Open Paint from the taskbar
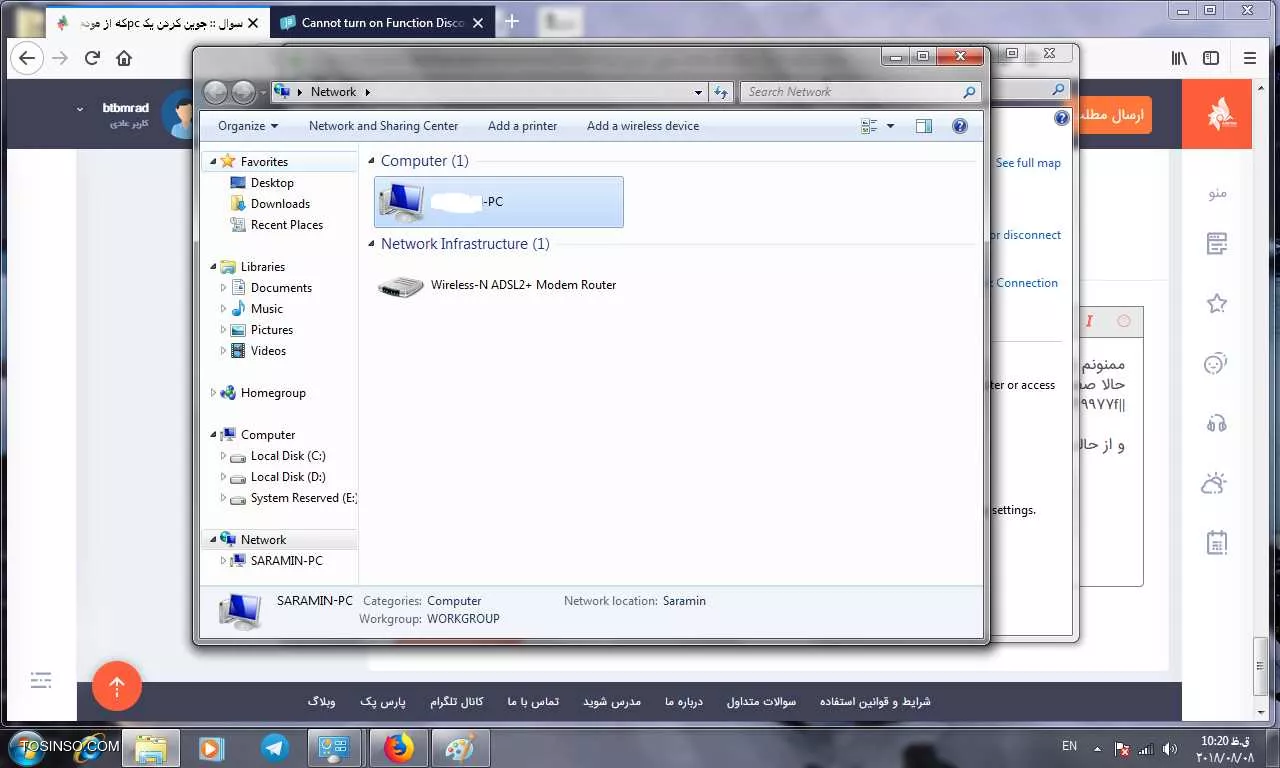The height and width of the screenshot is (768, 1280). [460, 748]
